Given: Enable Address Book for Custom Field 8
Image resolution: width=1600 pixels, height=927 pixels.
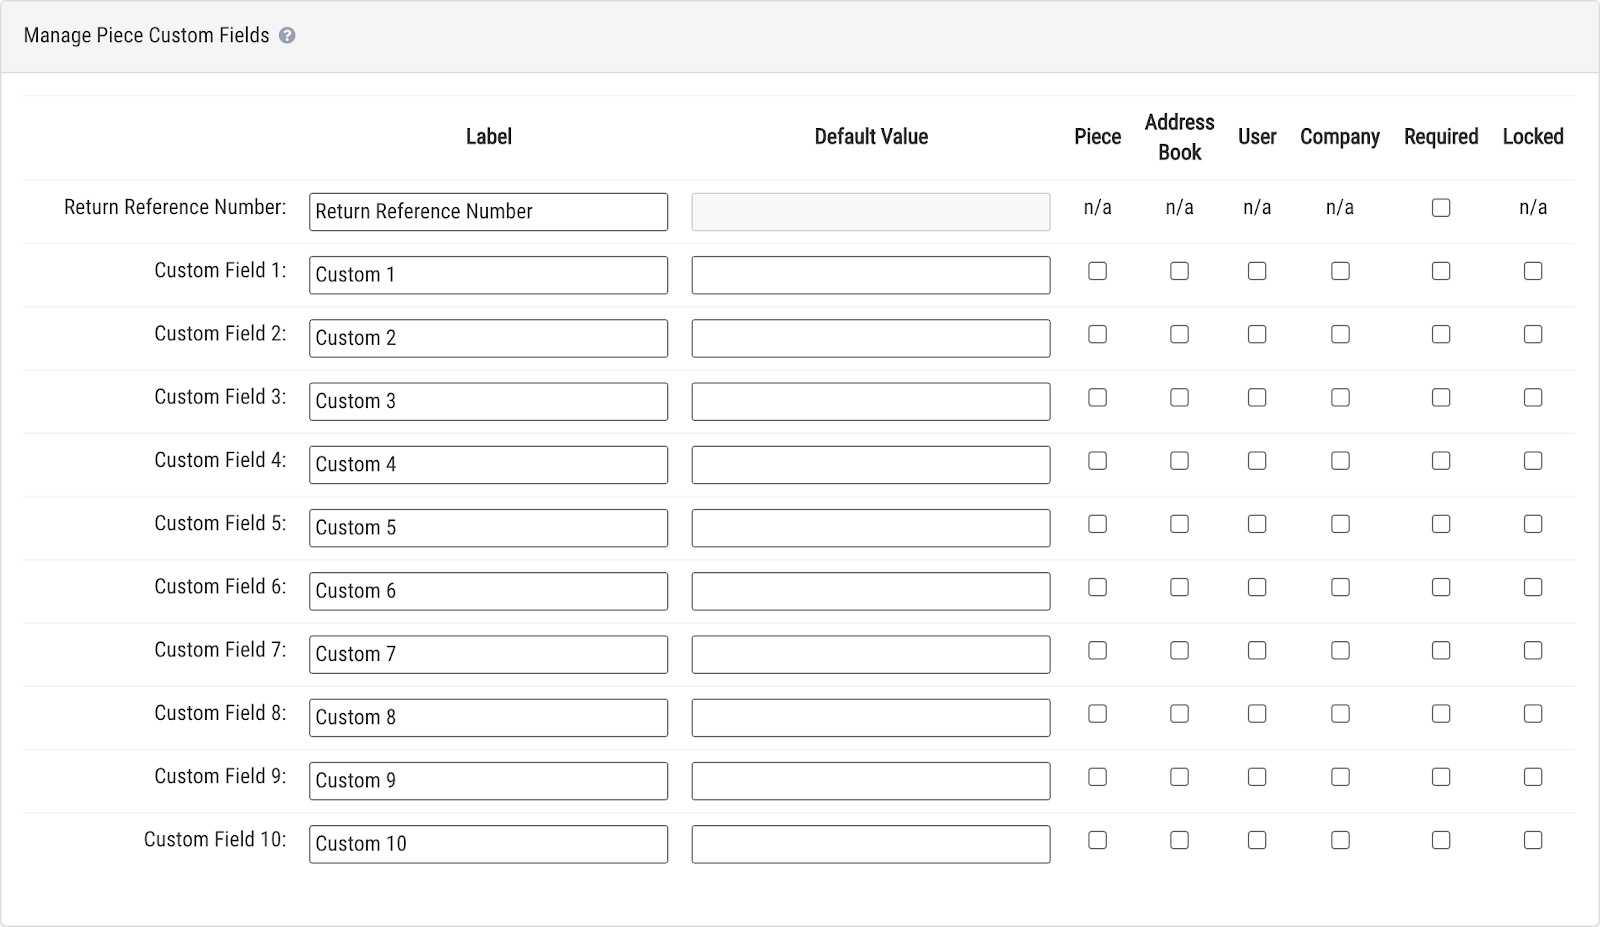Looking at the screenshot, I should tap(1180, 714).
